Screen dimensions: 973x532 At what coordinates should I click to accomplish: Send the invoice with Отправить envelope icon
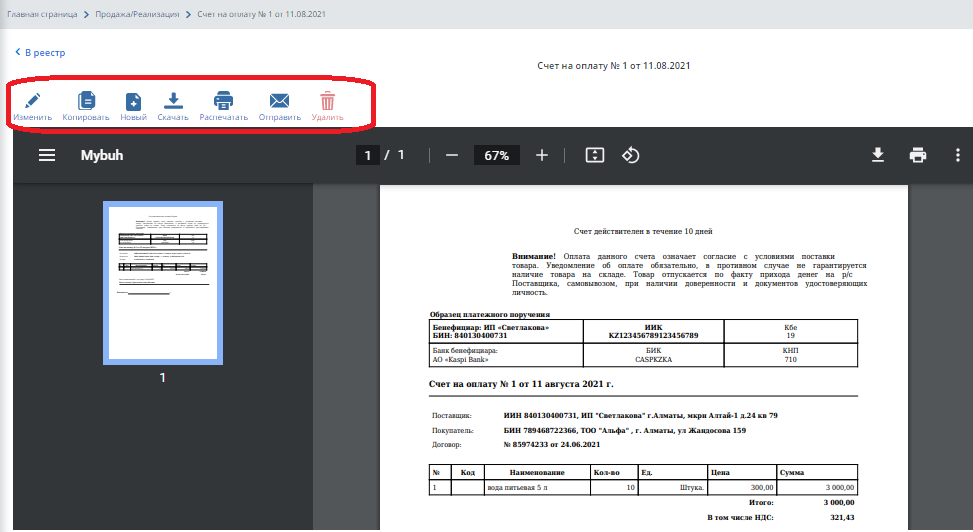[x=279, y=101]
